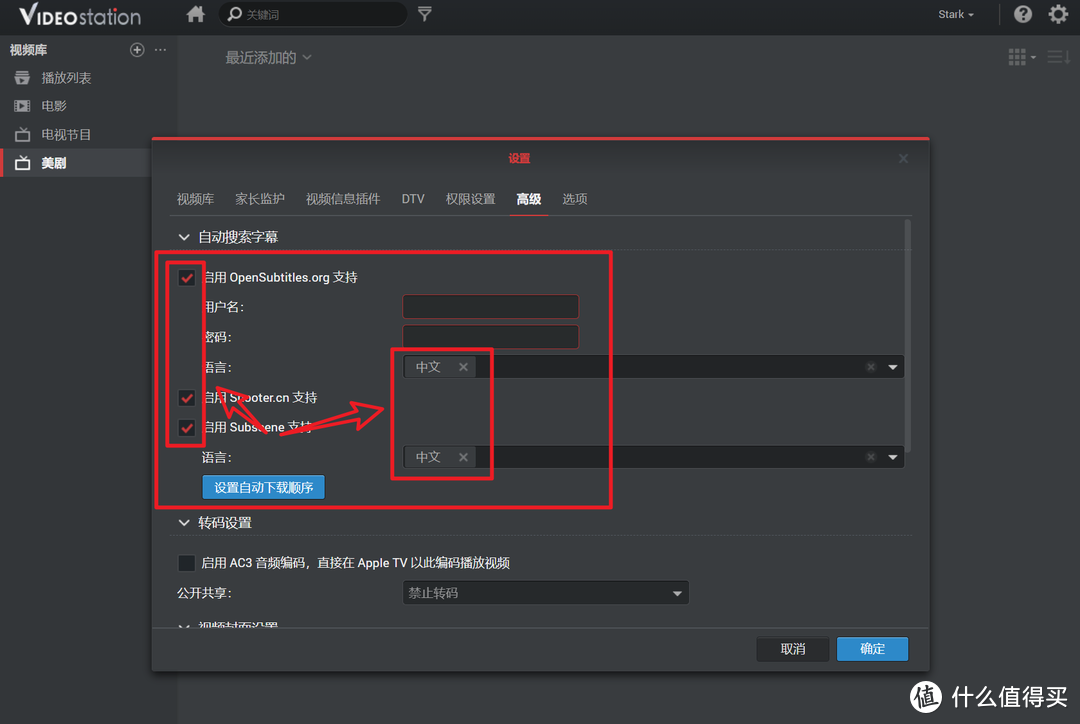The image size is (1080, 724).
Task: Click the keyword search field
Action: (x=312, y=14)
